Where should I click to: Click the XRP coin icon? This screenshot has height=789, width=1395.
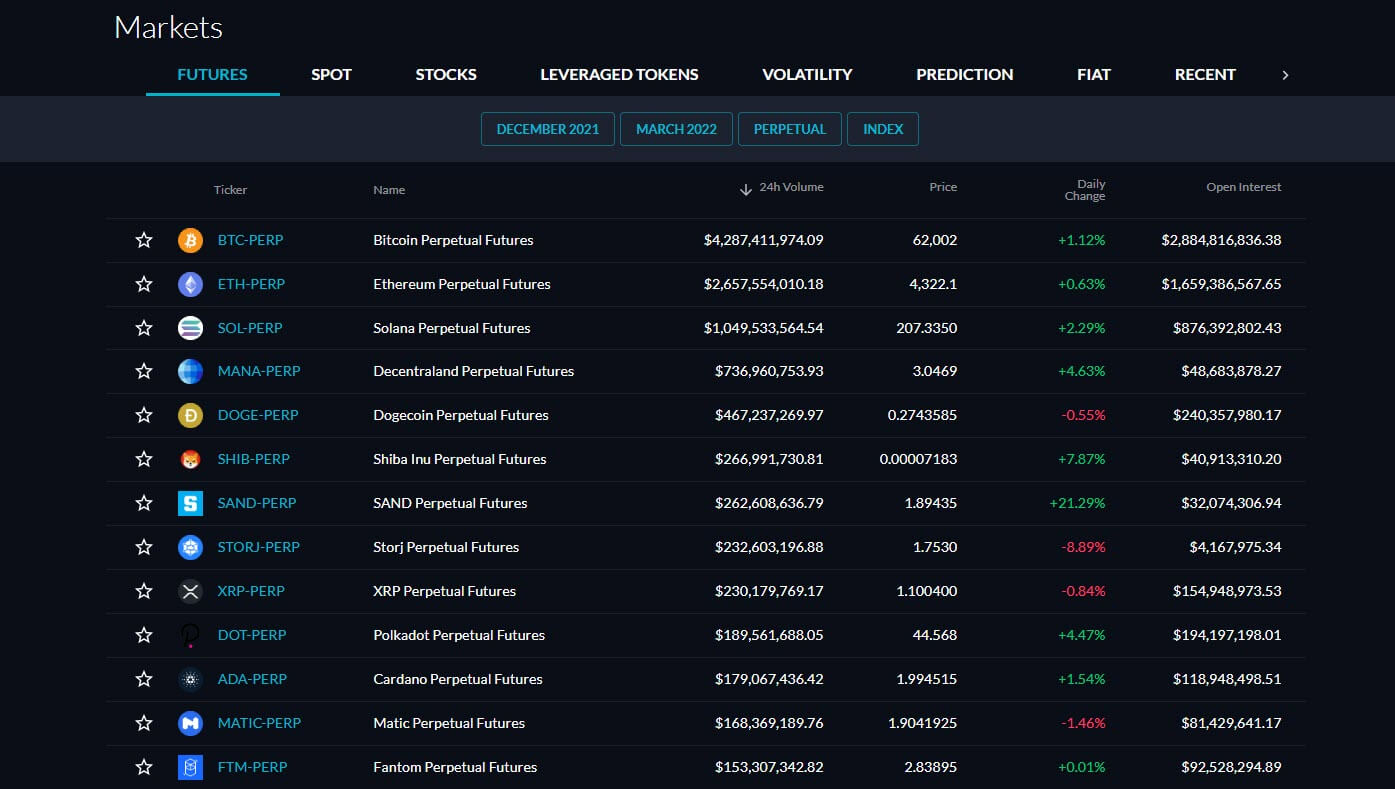190,591
